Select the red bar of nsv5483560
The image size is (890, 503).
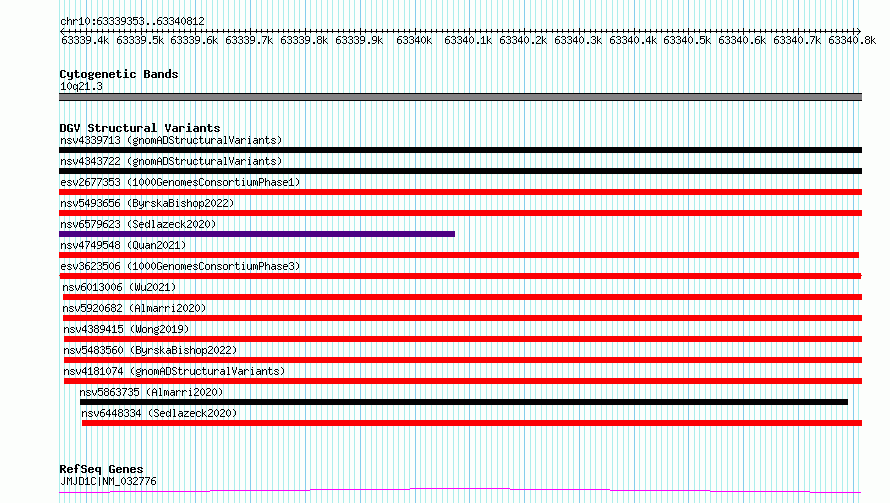click(x=463, y=360)
